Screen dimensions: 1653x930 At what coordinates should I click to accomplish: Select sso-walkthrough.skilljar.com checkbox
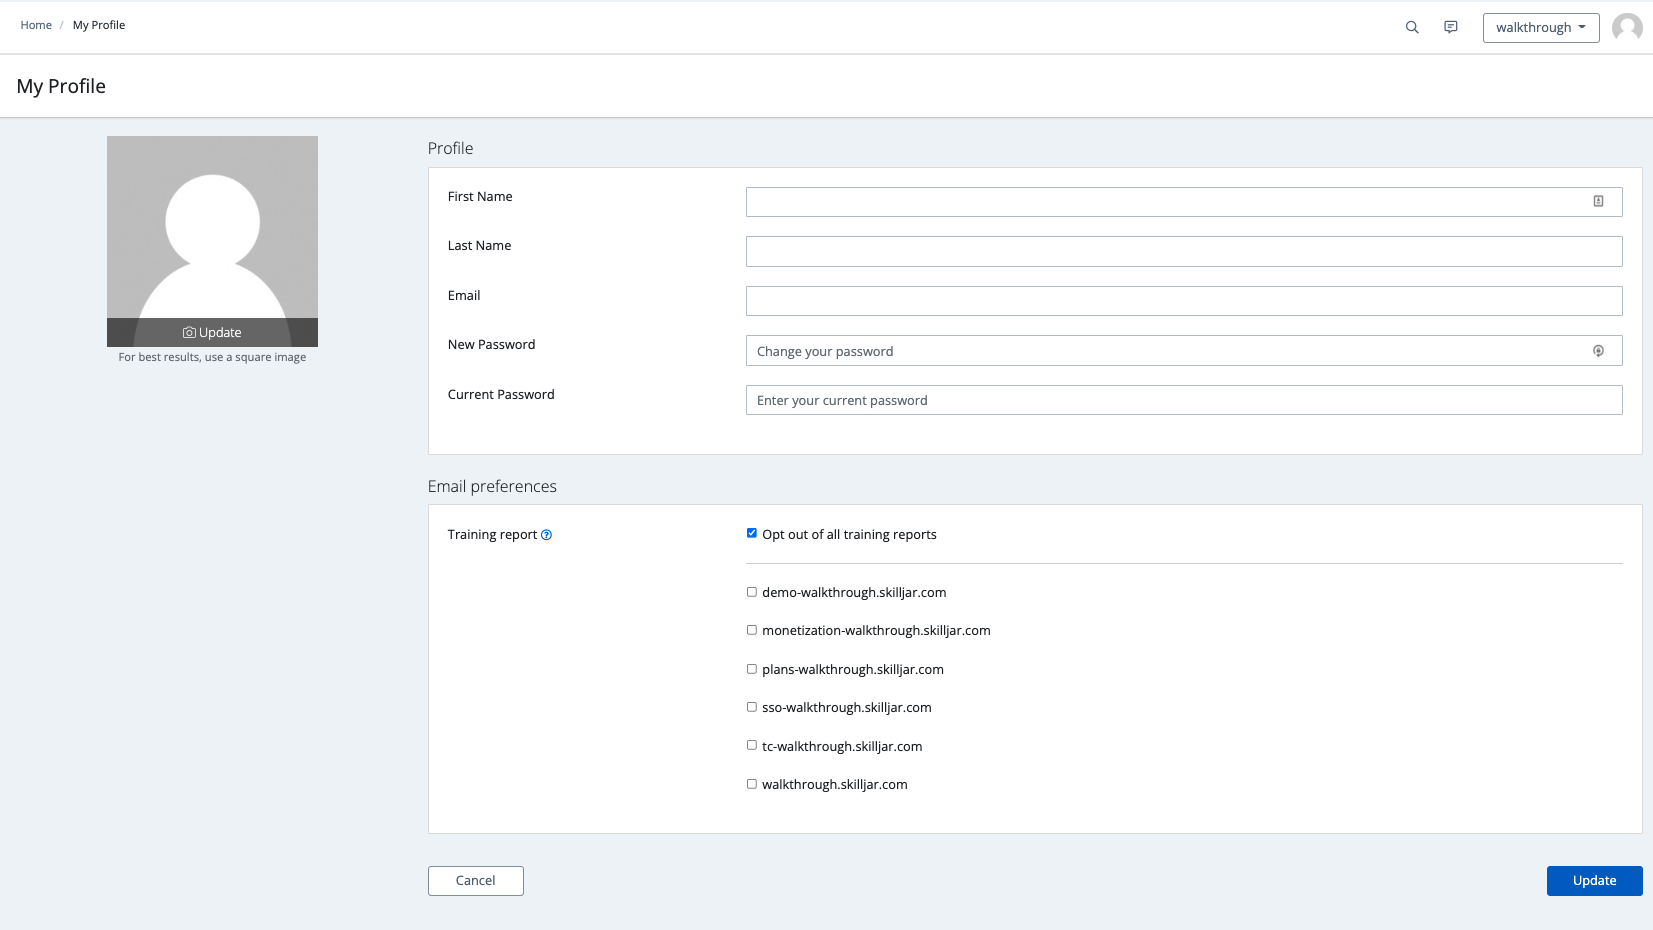click(x=752, y=707)
